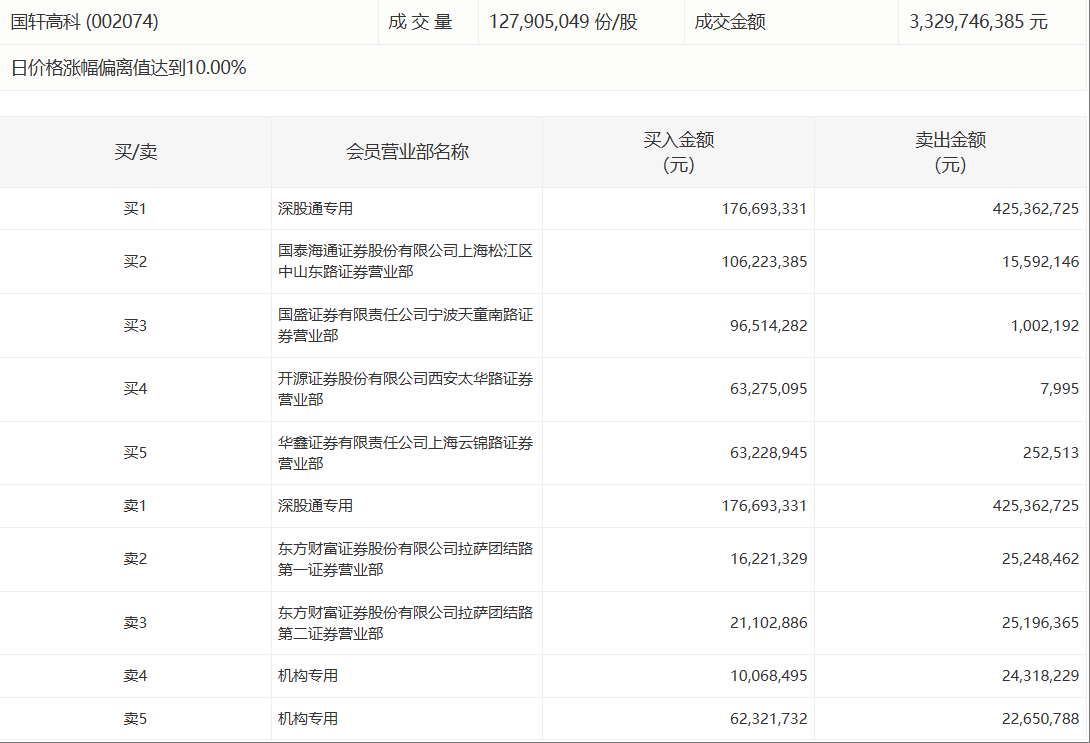Click the 卖出金额(元) column header
The height and width of the screenshot is (743, 1090).
(x=950, y=152)
